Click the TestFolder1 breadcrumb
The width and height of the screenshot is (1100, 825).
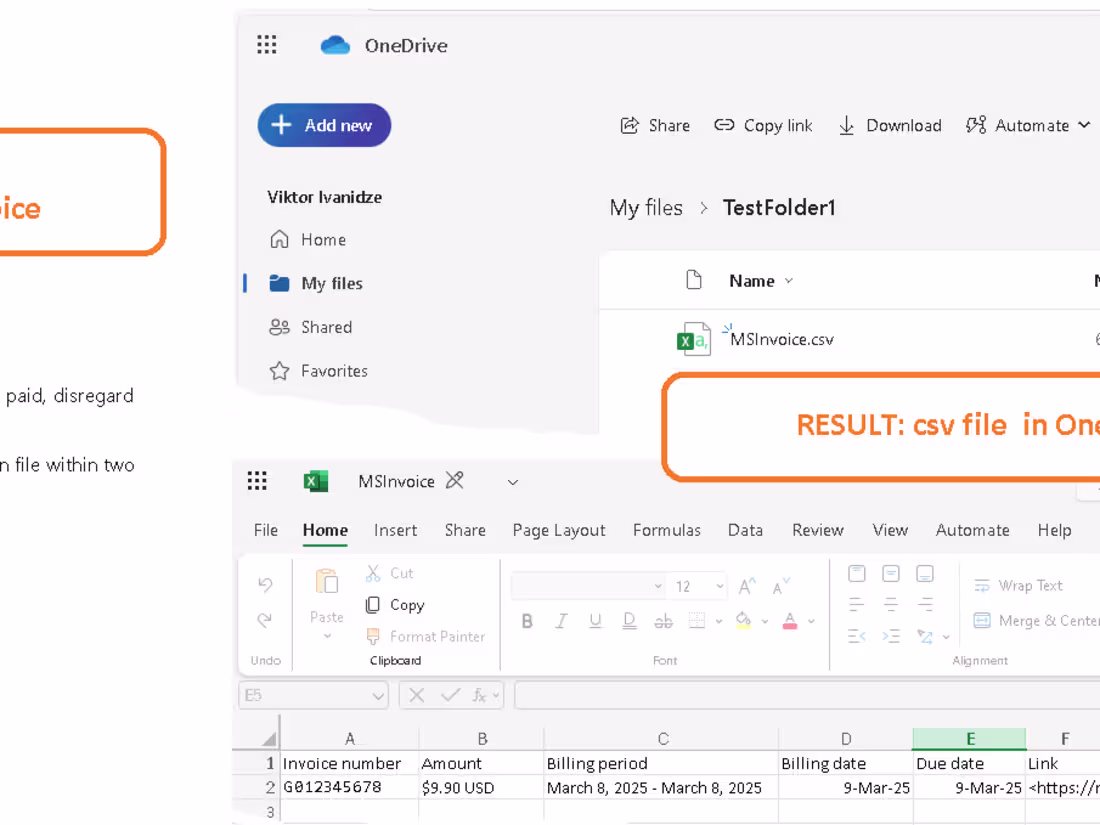[779, 208]
